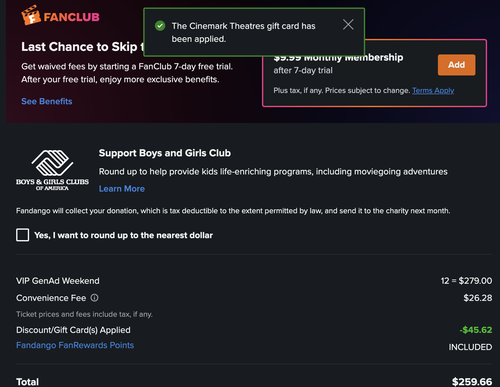Click the '$259.66' total amount
The height and width of the screenshot is (387, 500).
[x=472, y=382]
